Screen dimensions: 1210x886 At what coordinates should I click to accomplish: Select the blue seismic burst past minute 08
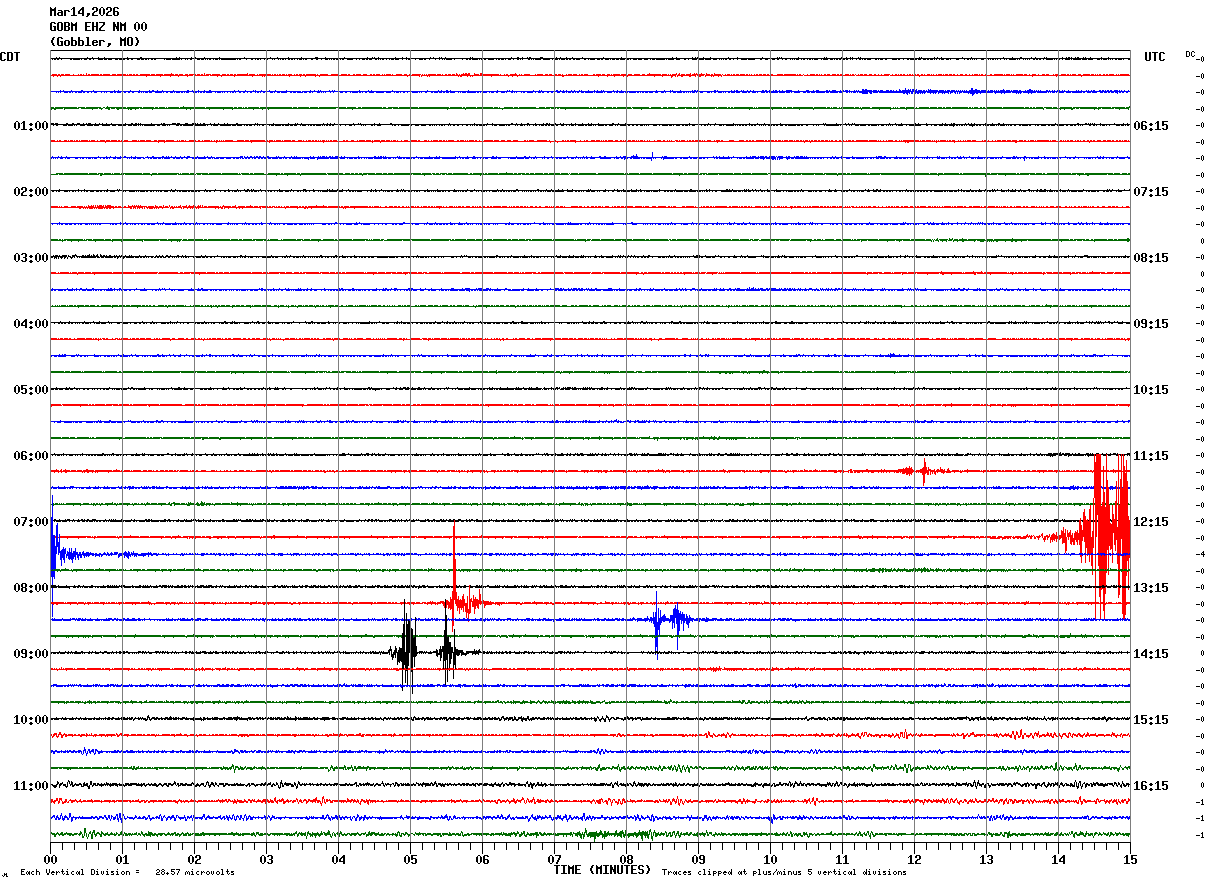coord(670,622)
